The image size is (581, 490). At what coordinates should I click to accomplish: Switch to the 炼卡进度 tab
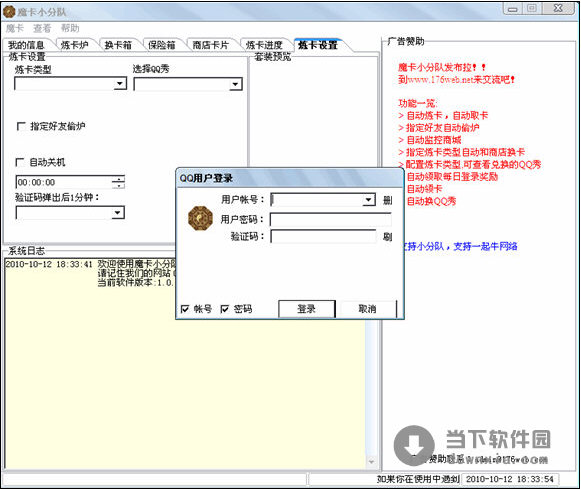pyautogui.click(x=264, y=45)
